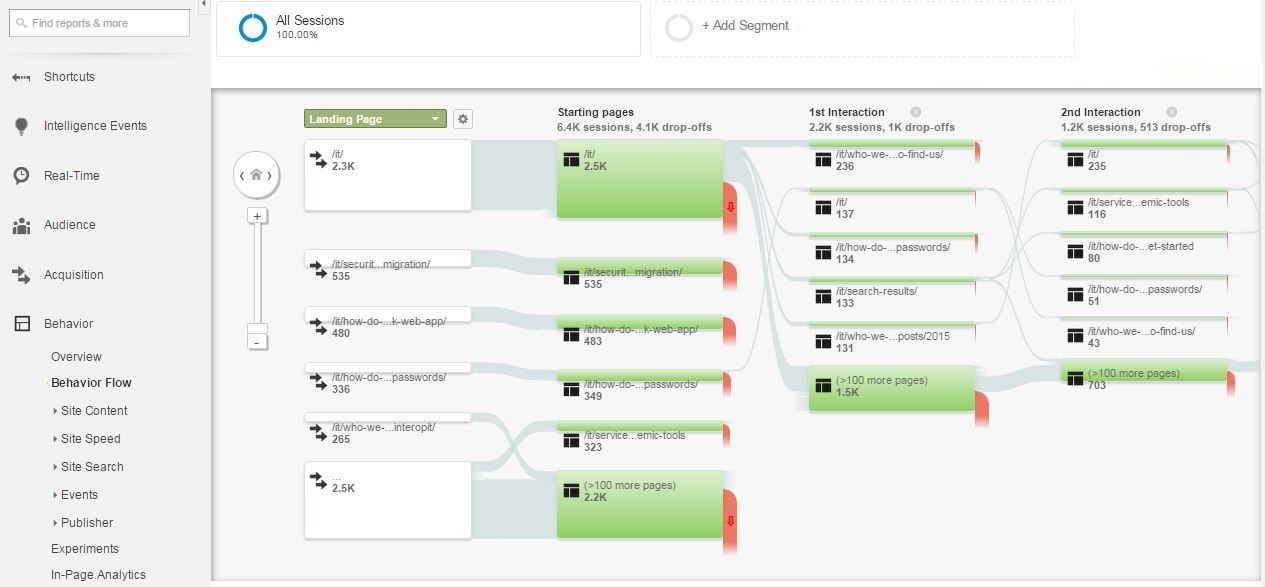Click the Audience people icon
This screenshot has height=587, width=1265.
[21, 225]
